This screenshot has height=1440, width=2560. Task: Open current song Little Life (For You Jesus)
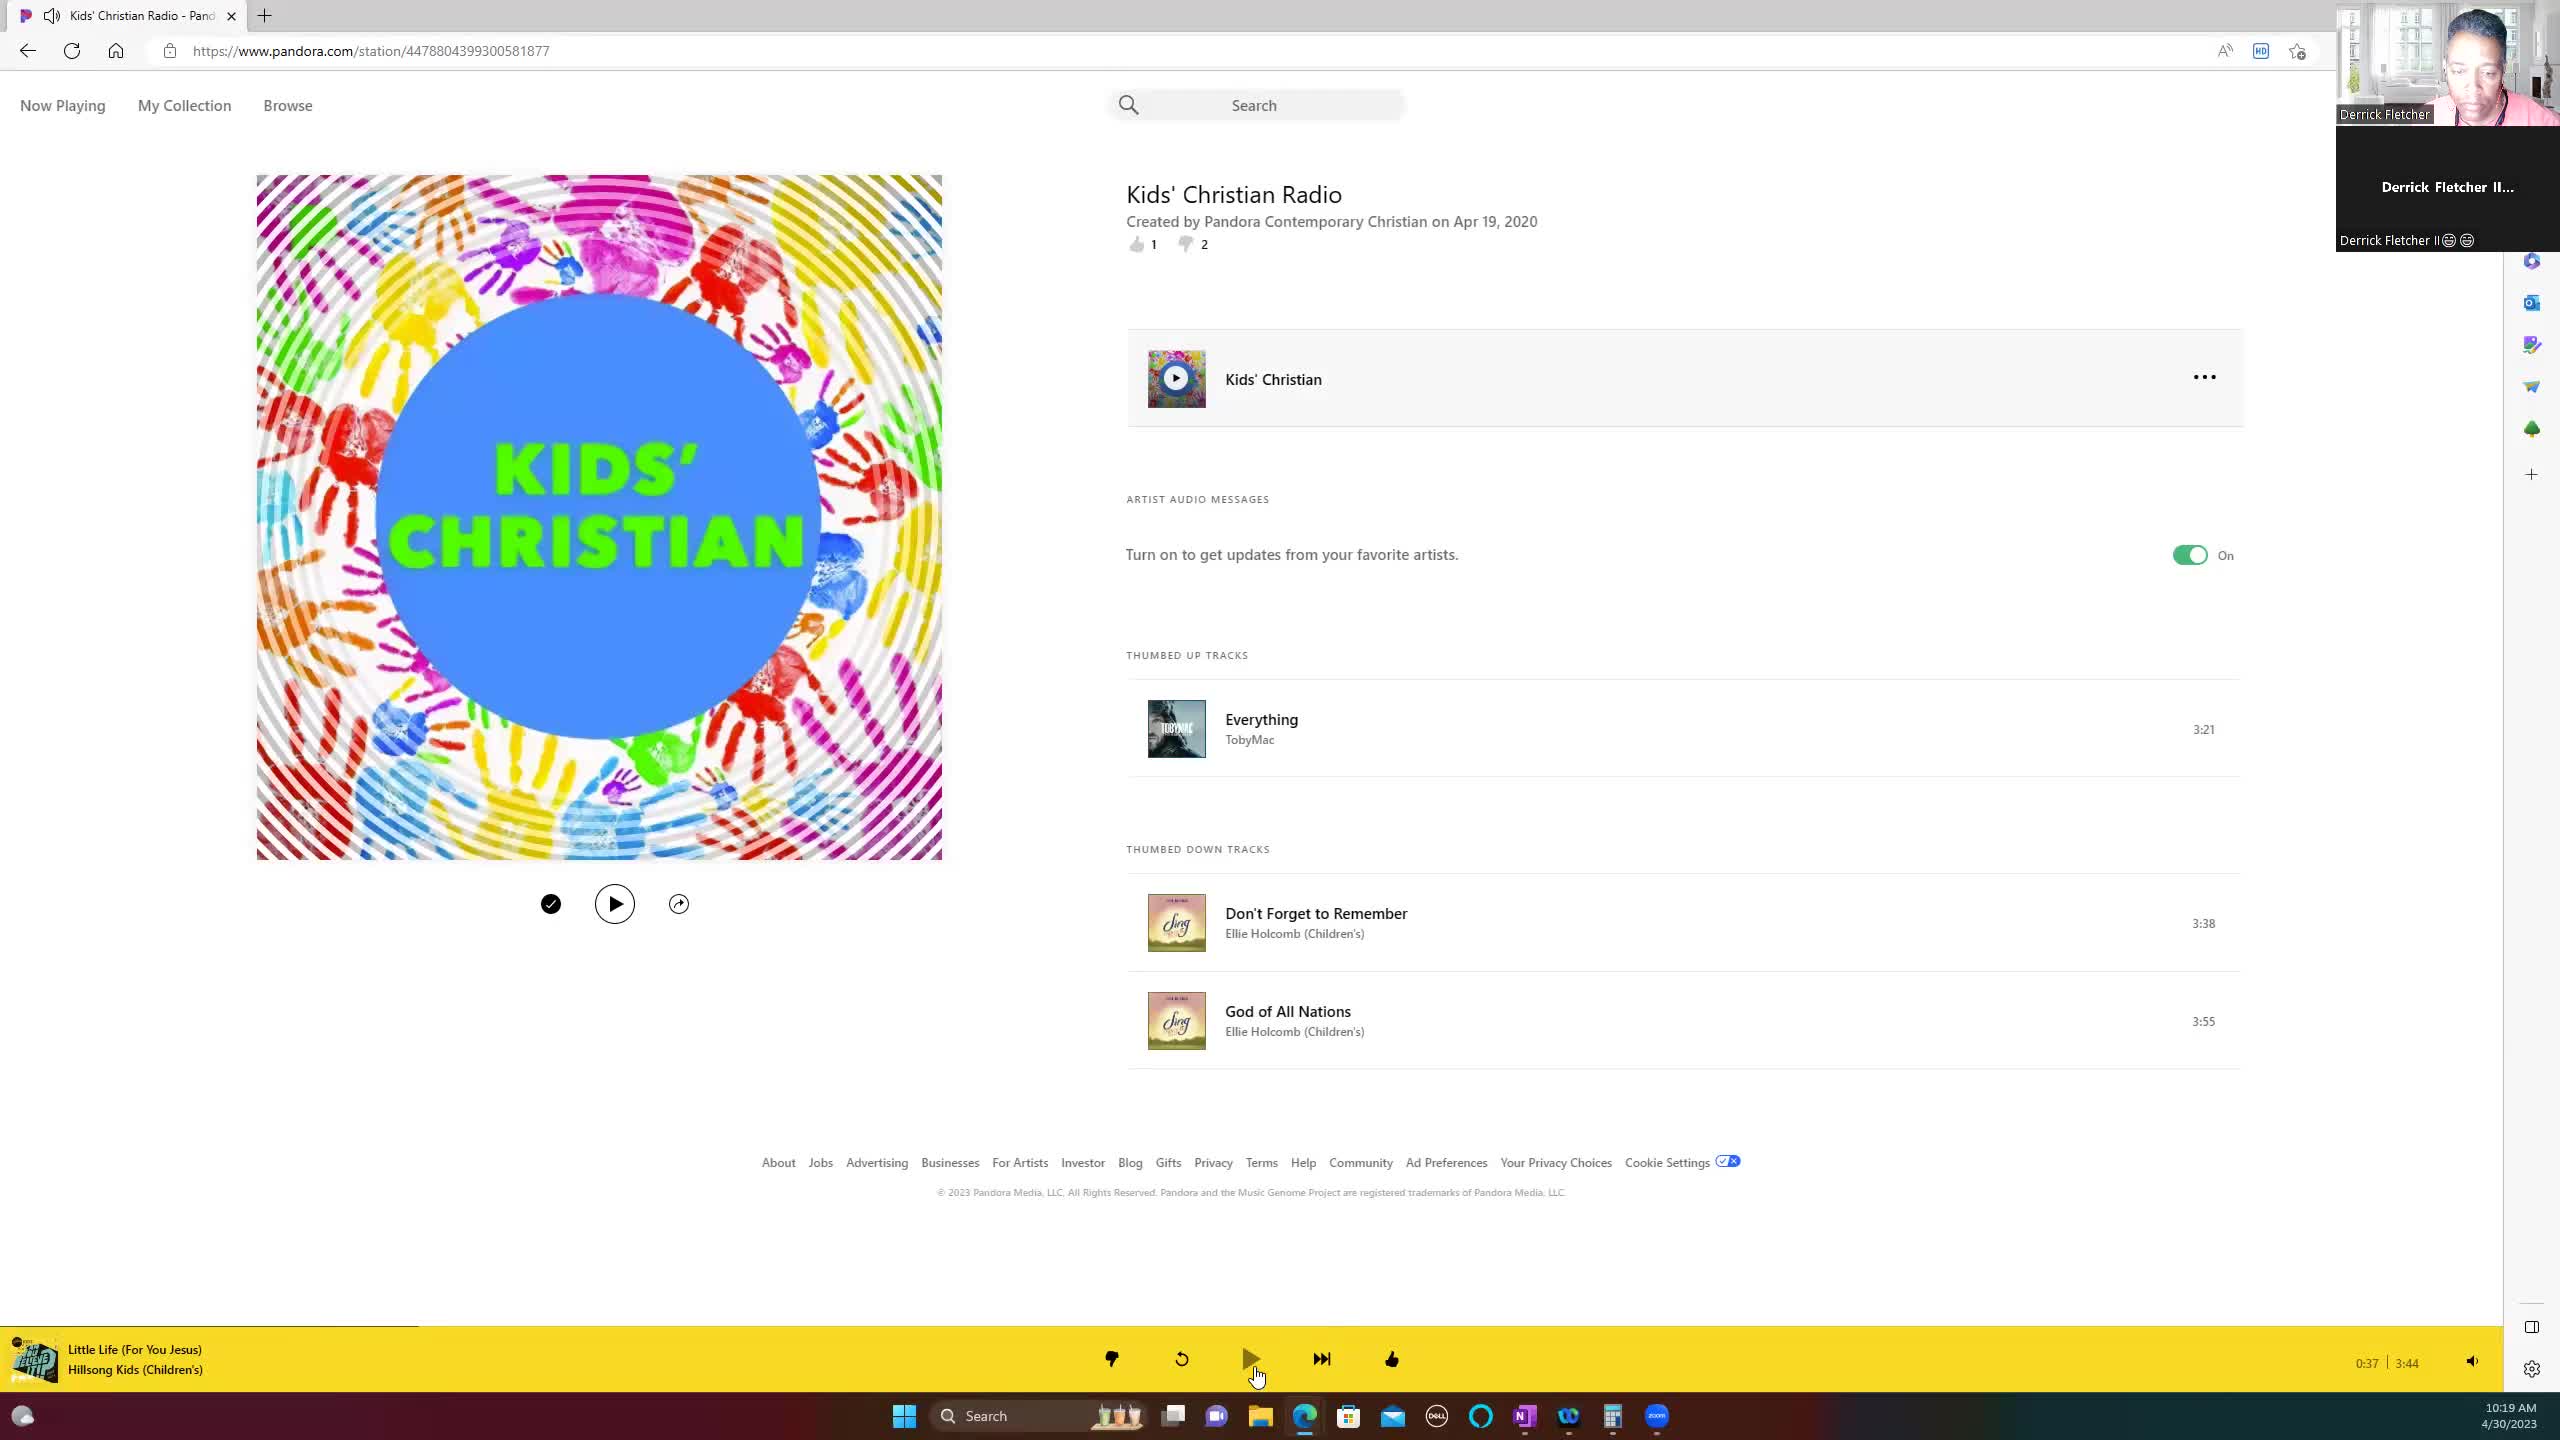[135, 1349]
